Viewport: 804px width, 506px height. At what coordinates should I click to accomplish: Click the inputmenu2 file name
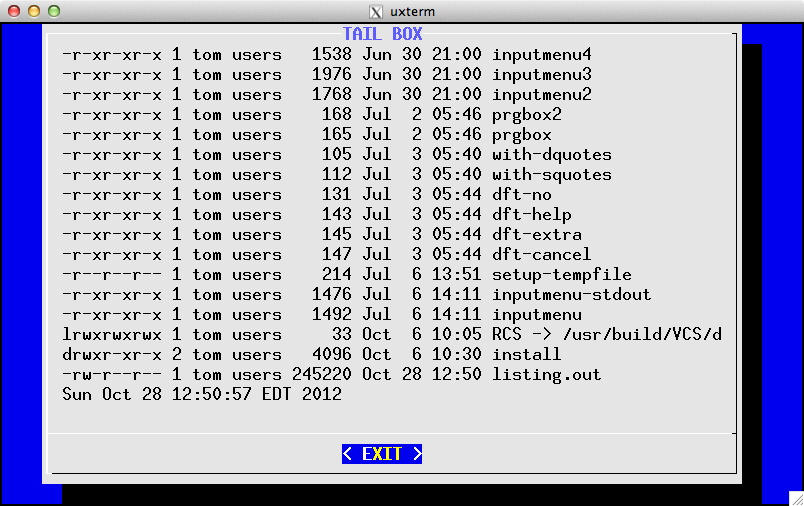click(x=541, y=94)
